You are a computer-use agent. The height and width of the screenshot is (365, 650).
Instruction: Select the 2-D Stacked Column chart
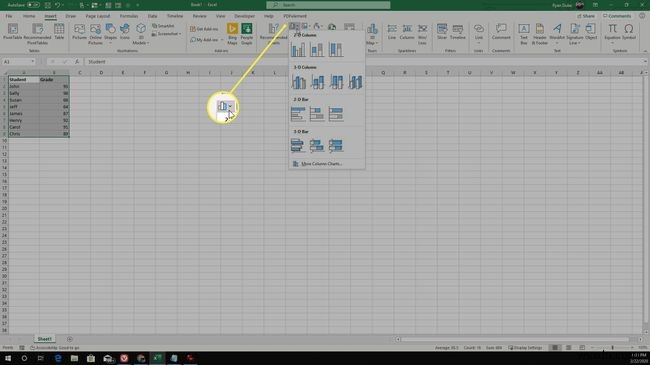[x=317, y=50]
